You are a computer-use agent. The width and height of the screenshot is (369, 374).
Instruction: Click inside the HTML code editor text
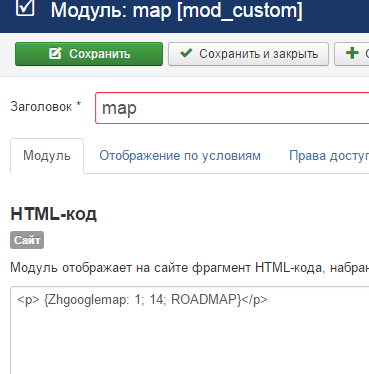click(142, 300)
